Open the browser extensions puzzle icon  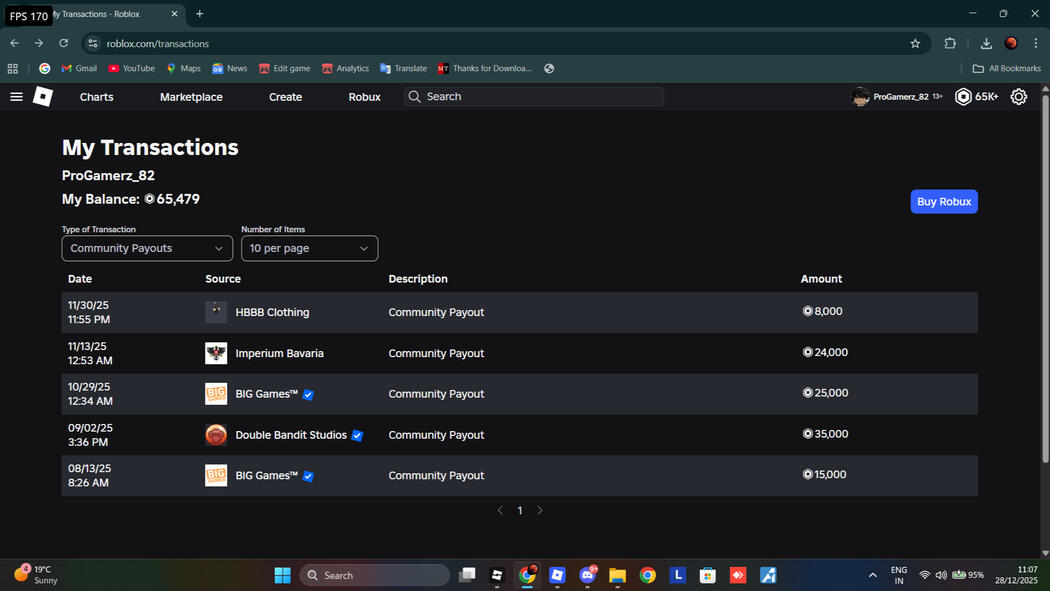950,44
